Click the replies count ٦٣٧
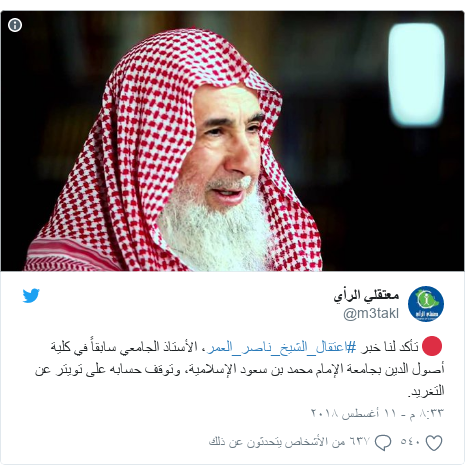The height and width of the screenshot is (475, 465). click(x=360, y=442)
